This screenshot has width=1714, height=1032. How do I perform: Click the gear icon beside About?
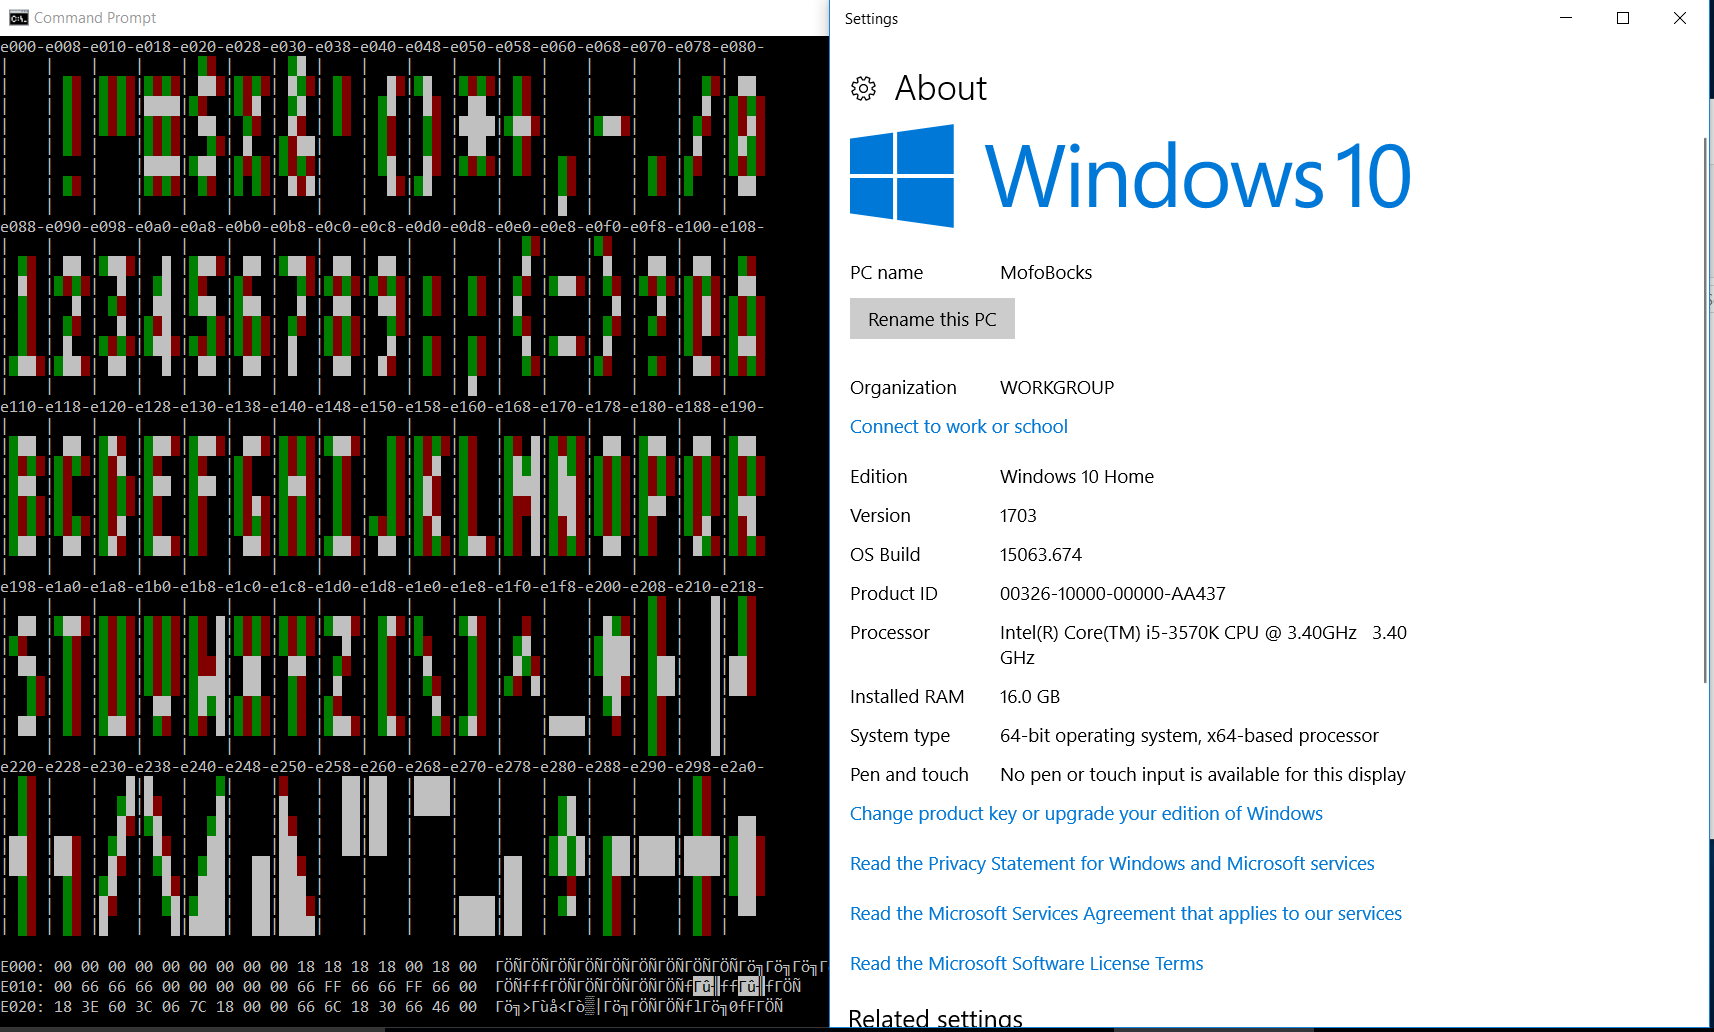pyautogui.click(x=863, y=89)
